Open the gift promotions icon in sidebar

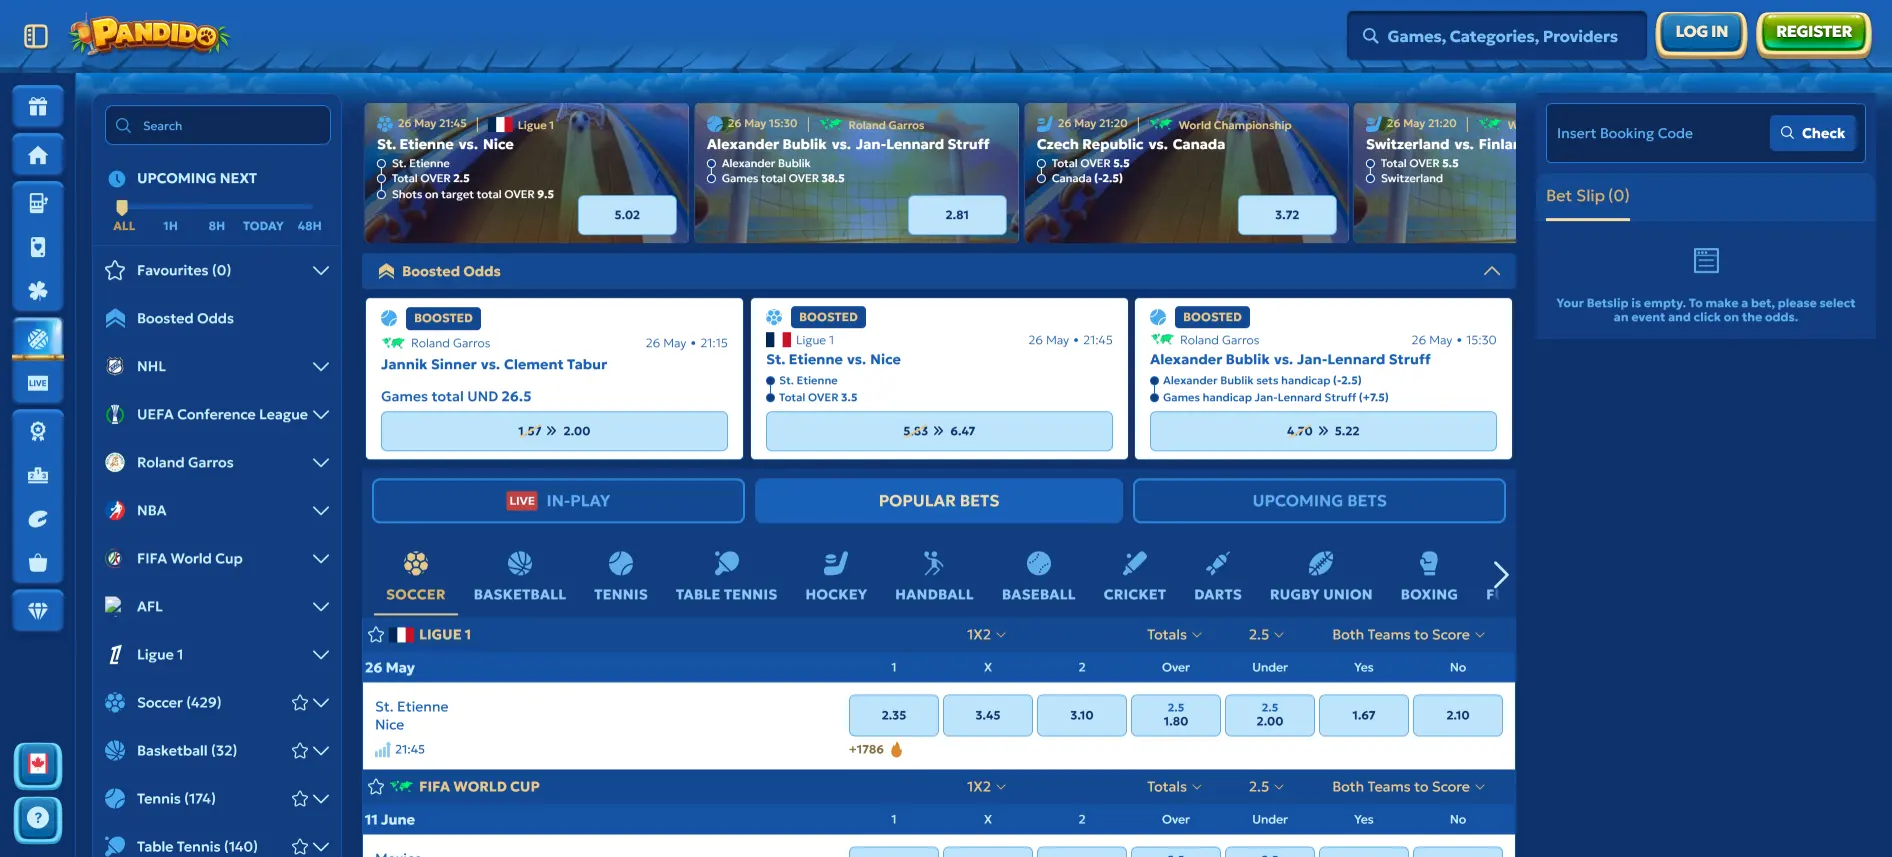(38, 107)
